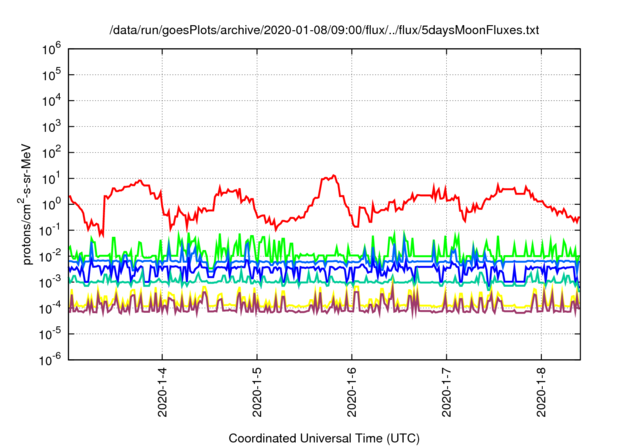The image size is (640, 448).
Task: Click the y-axis tick label 10^-5
Action: pyautogui.click(x=51, y=334)
